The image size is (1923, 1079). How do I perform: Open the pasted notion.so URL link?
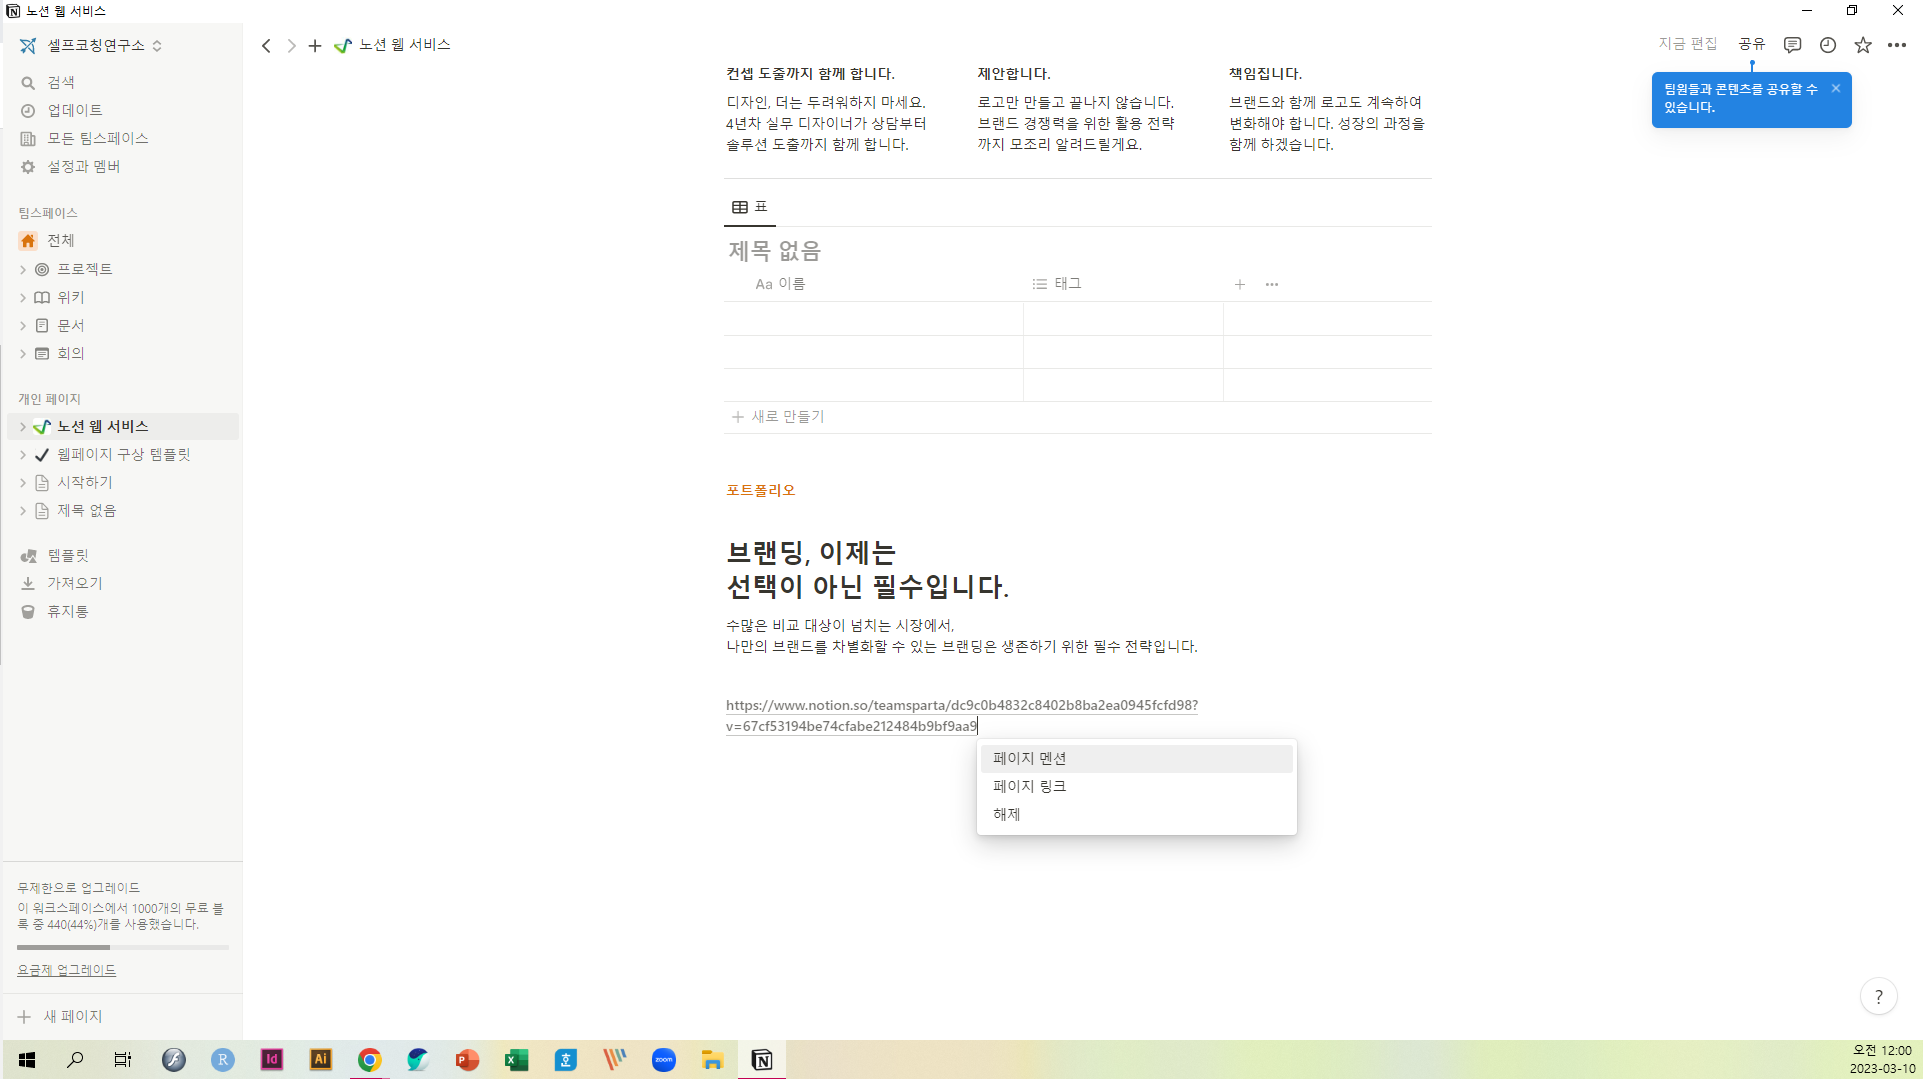pos(961,715)
